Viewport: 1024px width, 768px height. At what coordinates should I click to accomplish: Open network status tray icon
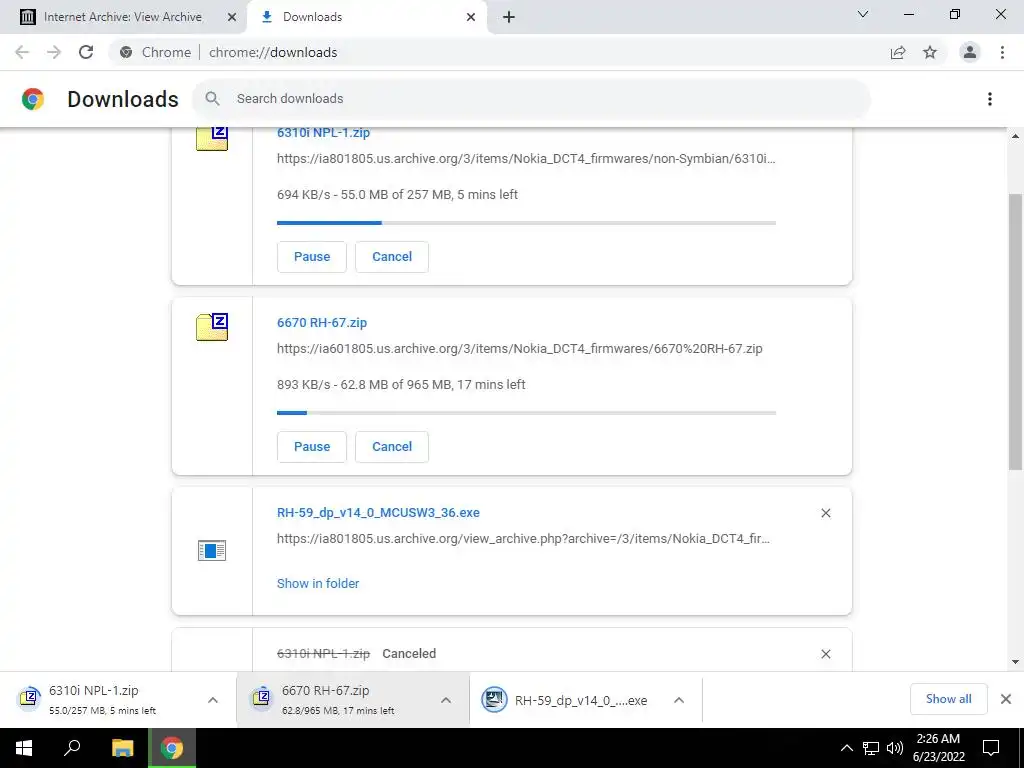pyautogui.click(x=871, y=748)
